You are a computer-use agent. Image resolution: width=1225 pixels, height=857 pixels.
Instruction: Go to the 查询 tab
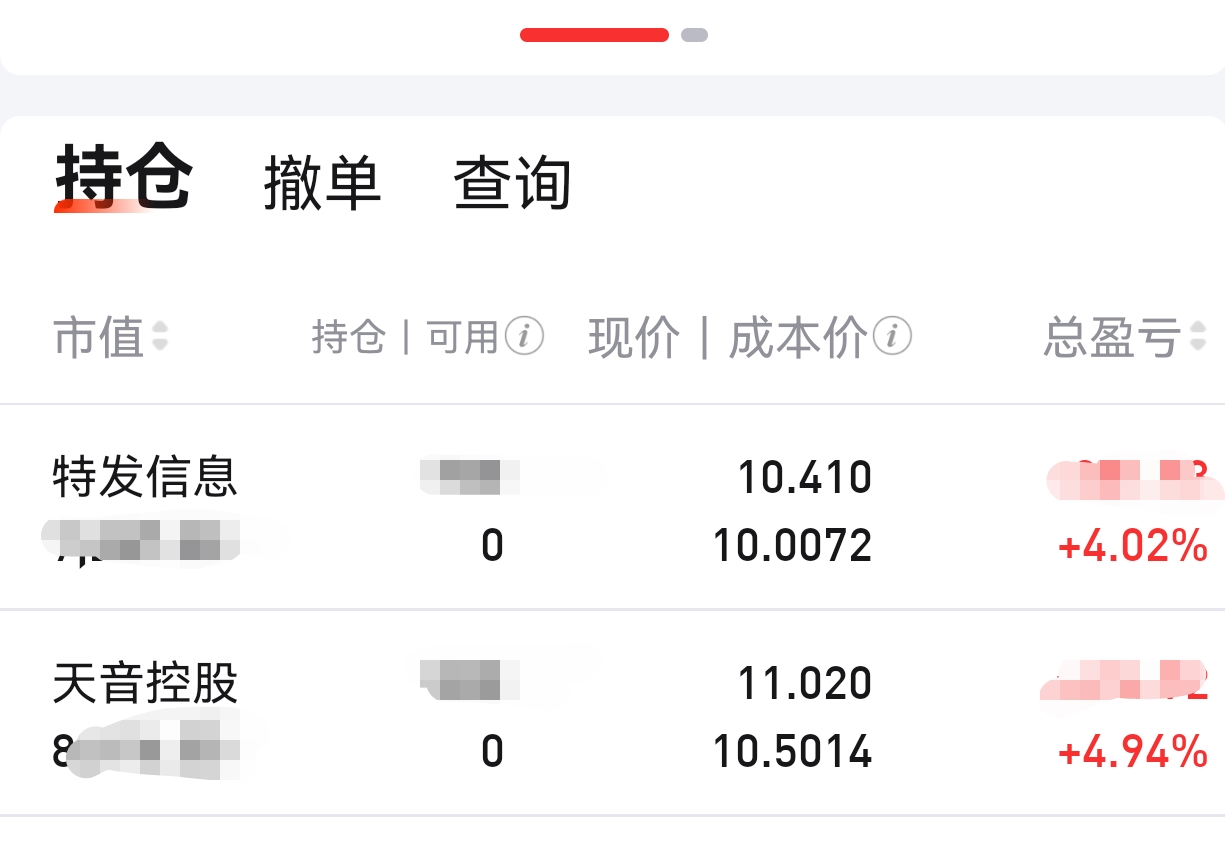pyautogui.click(x=512, y=183)
